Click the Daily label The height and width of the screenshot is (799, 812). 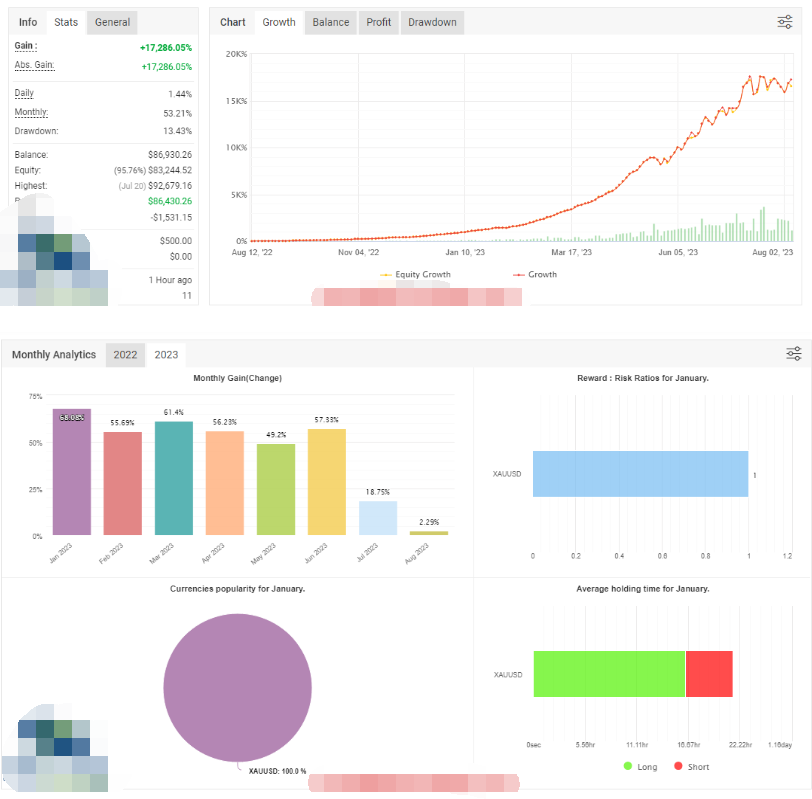(x=24, y=93)
